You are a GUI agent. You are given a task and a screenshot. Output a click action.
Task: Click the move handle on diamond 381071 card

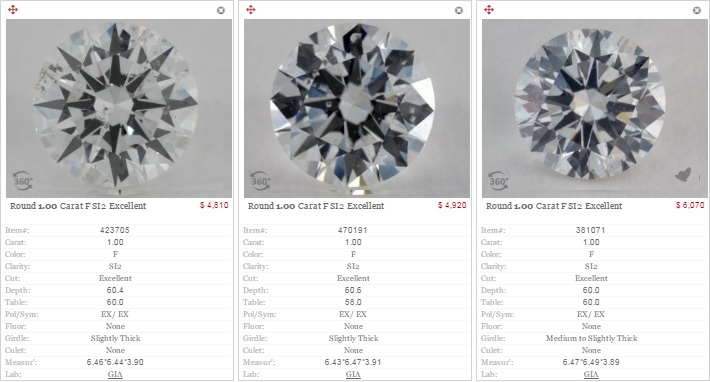489,10
